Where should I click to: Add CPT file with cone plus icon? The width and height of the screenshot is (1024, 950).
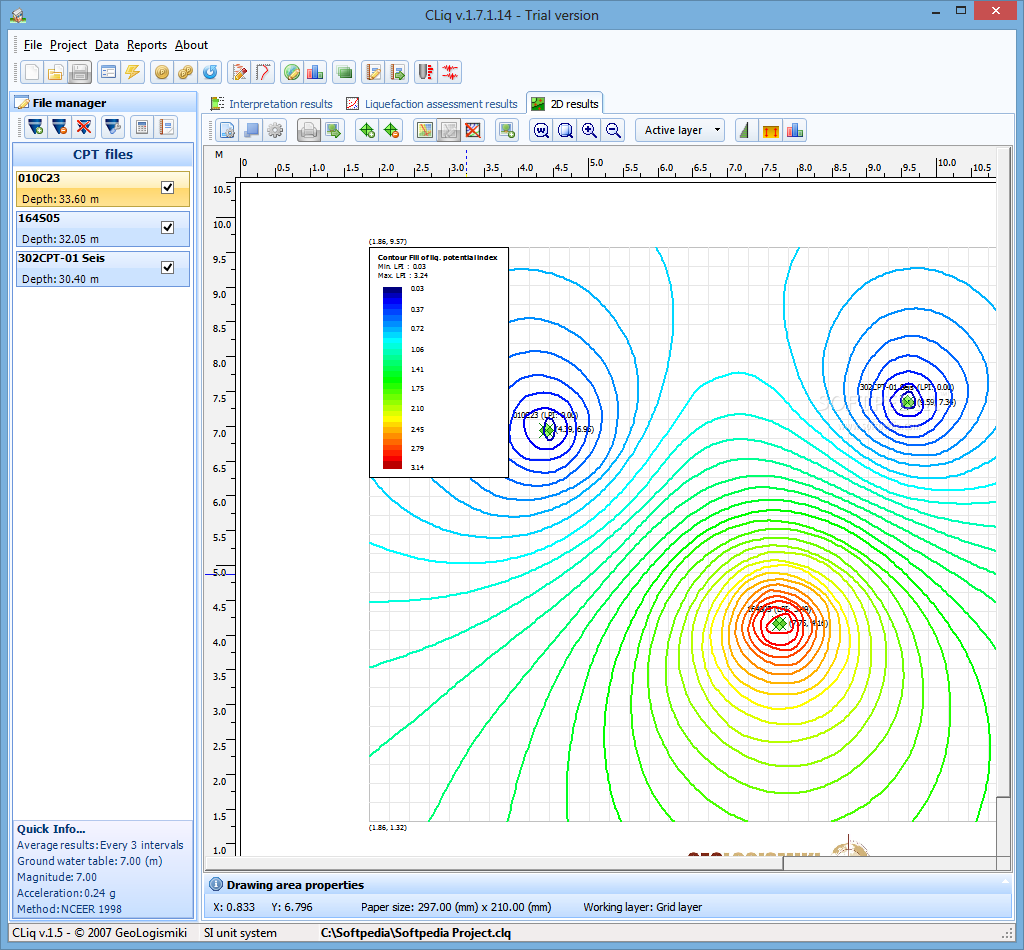[x=36, y=127]
